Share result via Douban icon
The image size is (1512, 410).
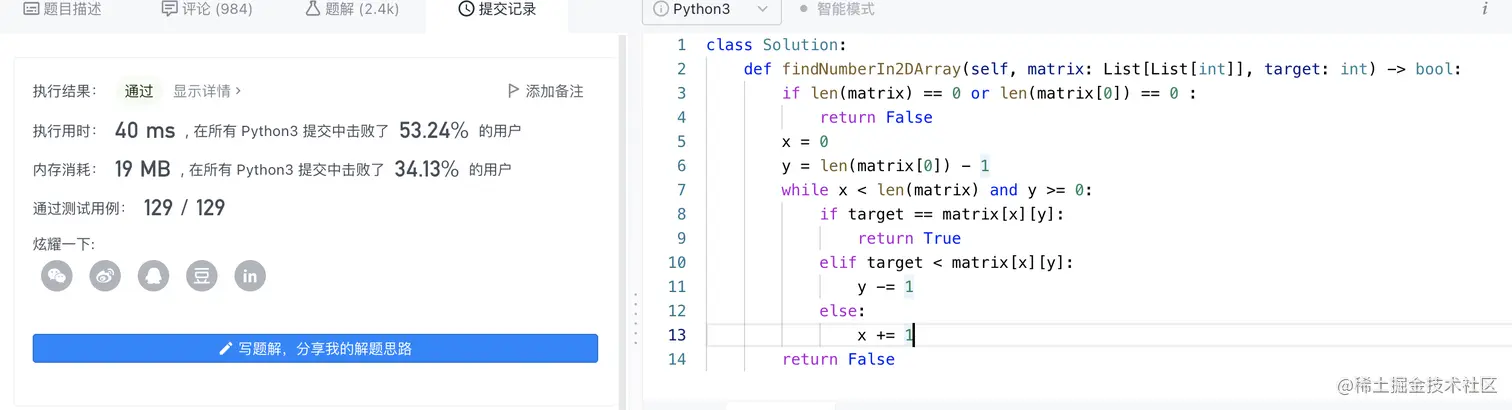pos(202,276)
